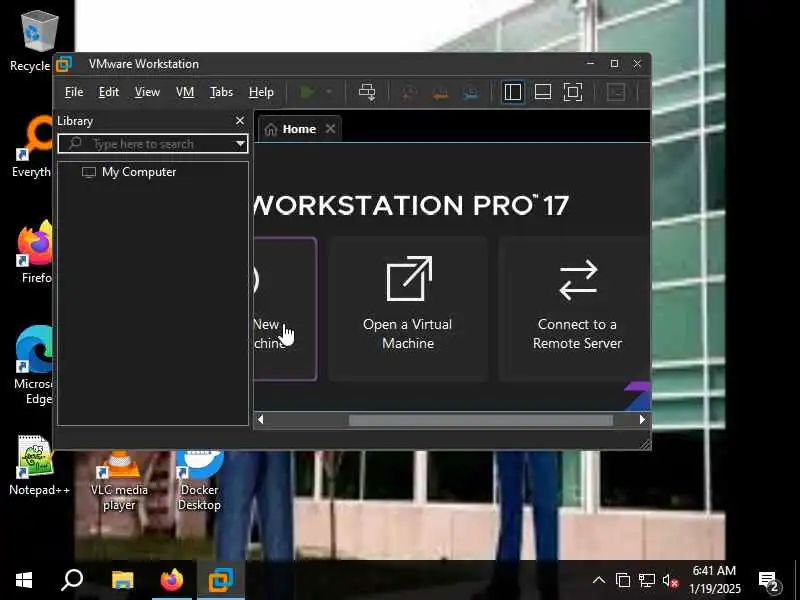Click the muted volume tray icon
This screenshot has width=800, height=600.
[x=670, y=581]
